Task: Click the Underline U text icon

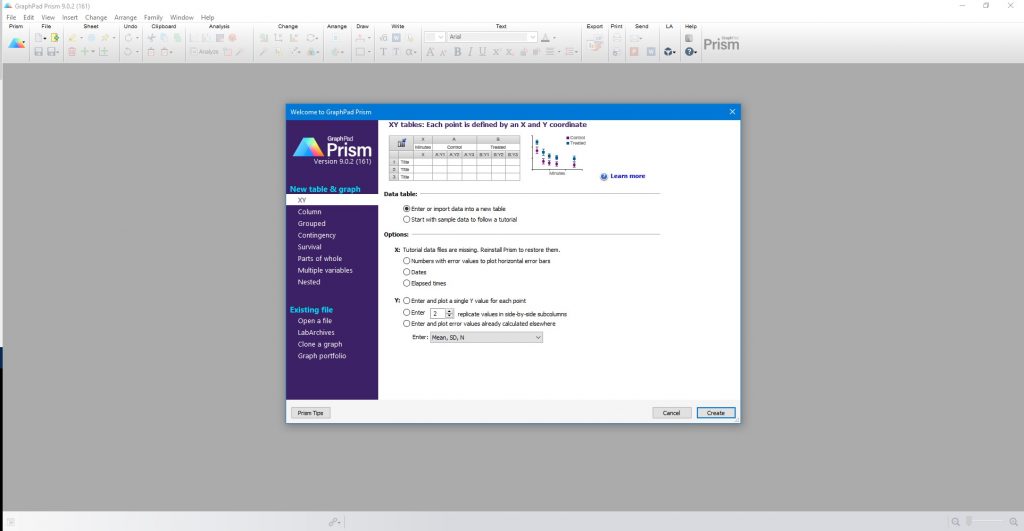Action: pos(483,52)
